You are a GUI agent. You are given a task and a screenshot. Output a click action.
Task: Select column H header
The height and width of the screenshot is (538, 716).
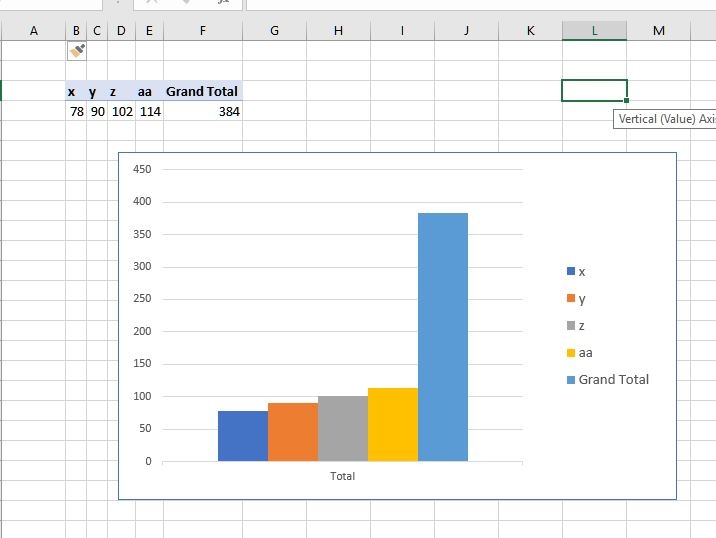(338, 31)
